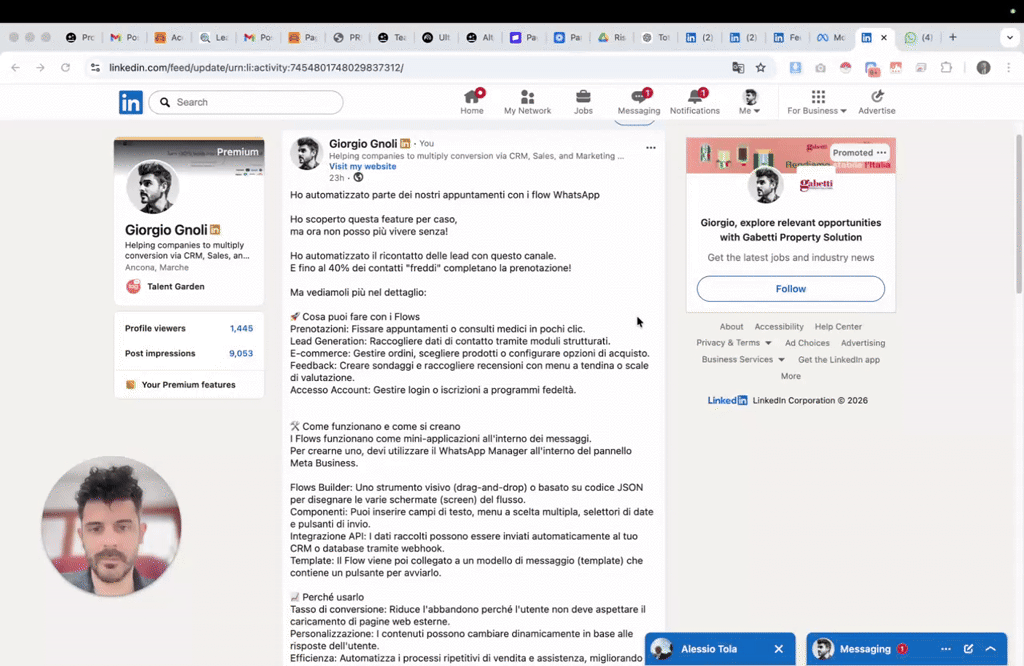The image size is (1024, 666).
Task: View site information icon in address bar
Action: (95, 67)
